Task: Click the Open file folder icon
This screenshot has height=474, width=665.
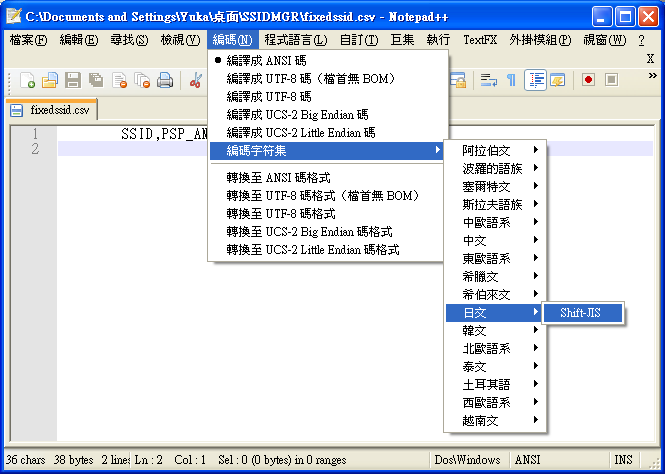Action: point(49,80)
